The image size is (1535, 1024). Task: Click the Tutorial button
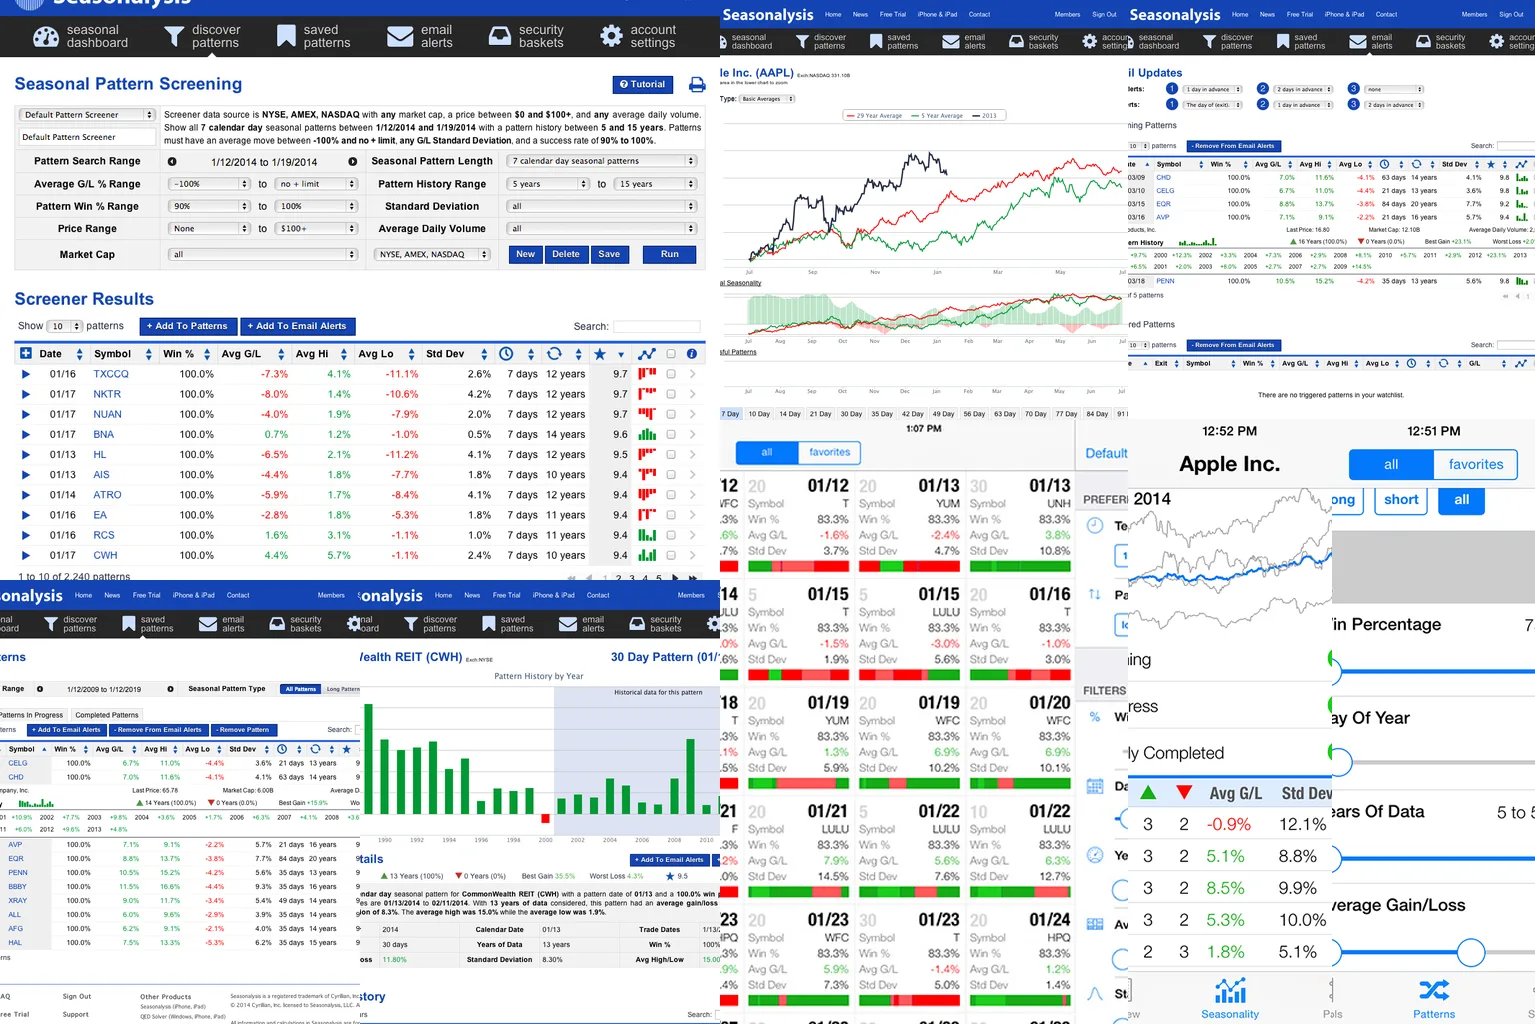(642, 84)
